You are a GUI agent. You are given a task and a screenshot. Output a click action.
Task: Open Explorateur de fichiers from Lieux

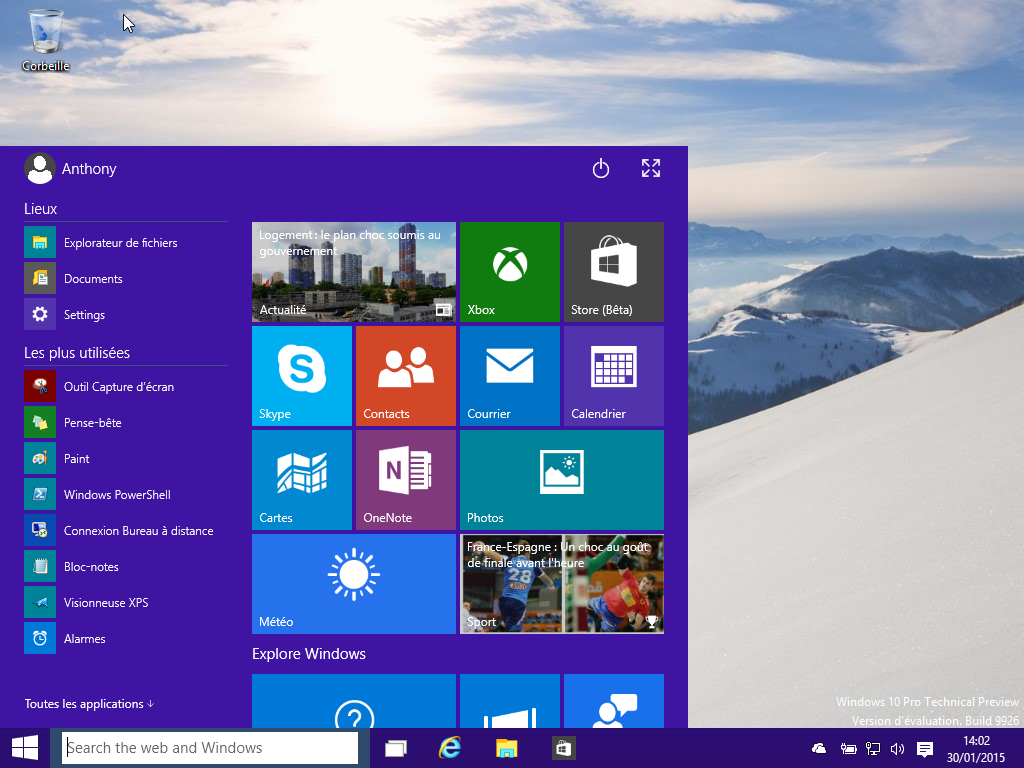[x=120, y=243]
